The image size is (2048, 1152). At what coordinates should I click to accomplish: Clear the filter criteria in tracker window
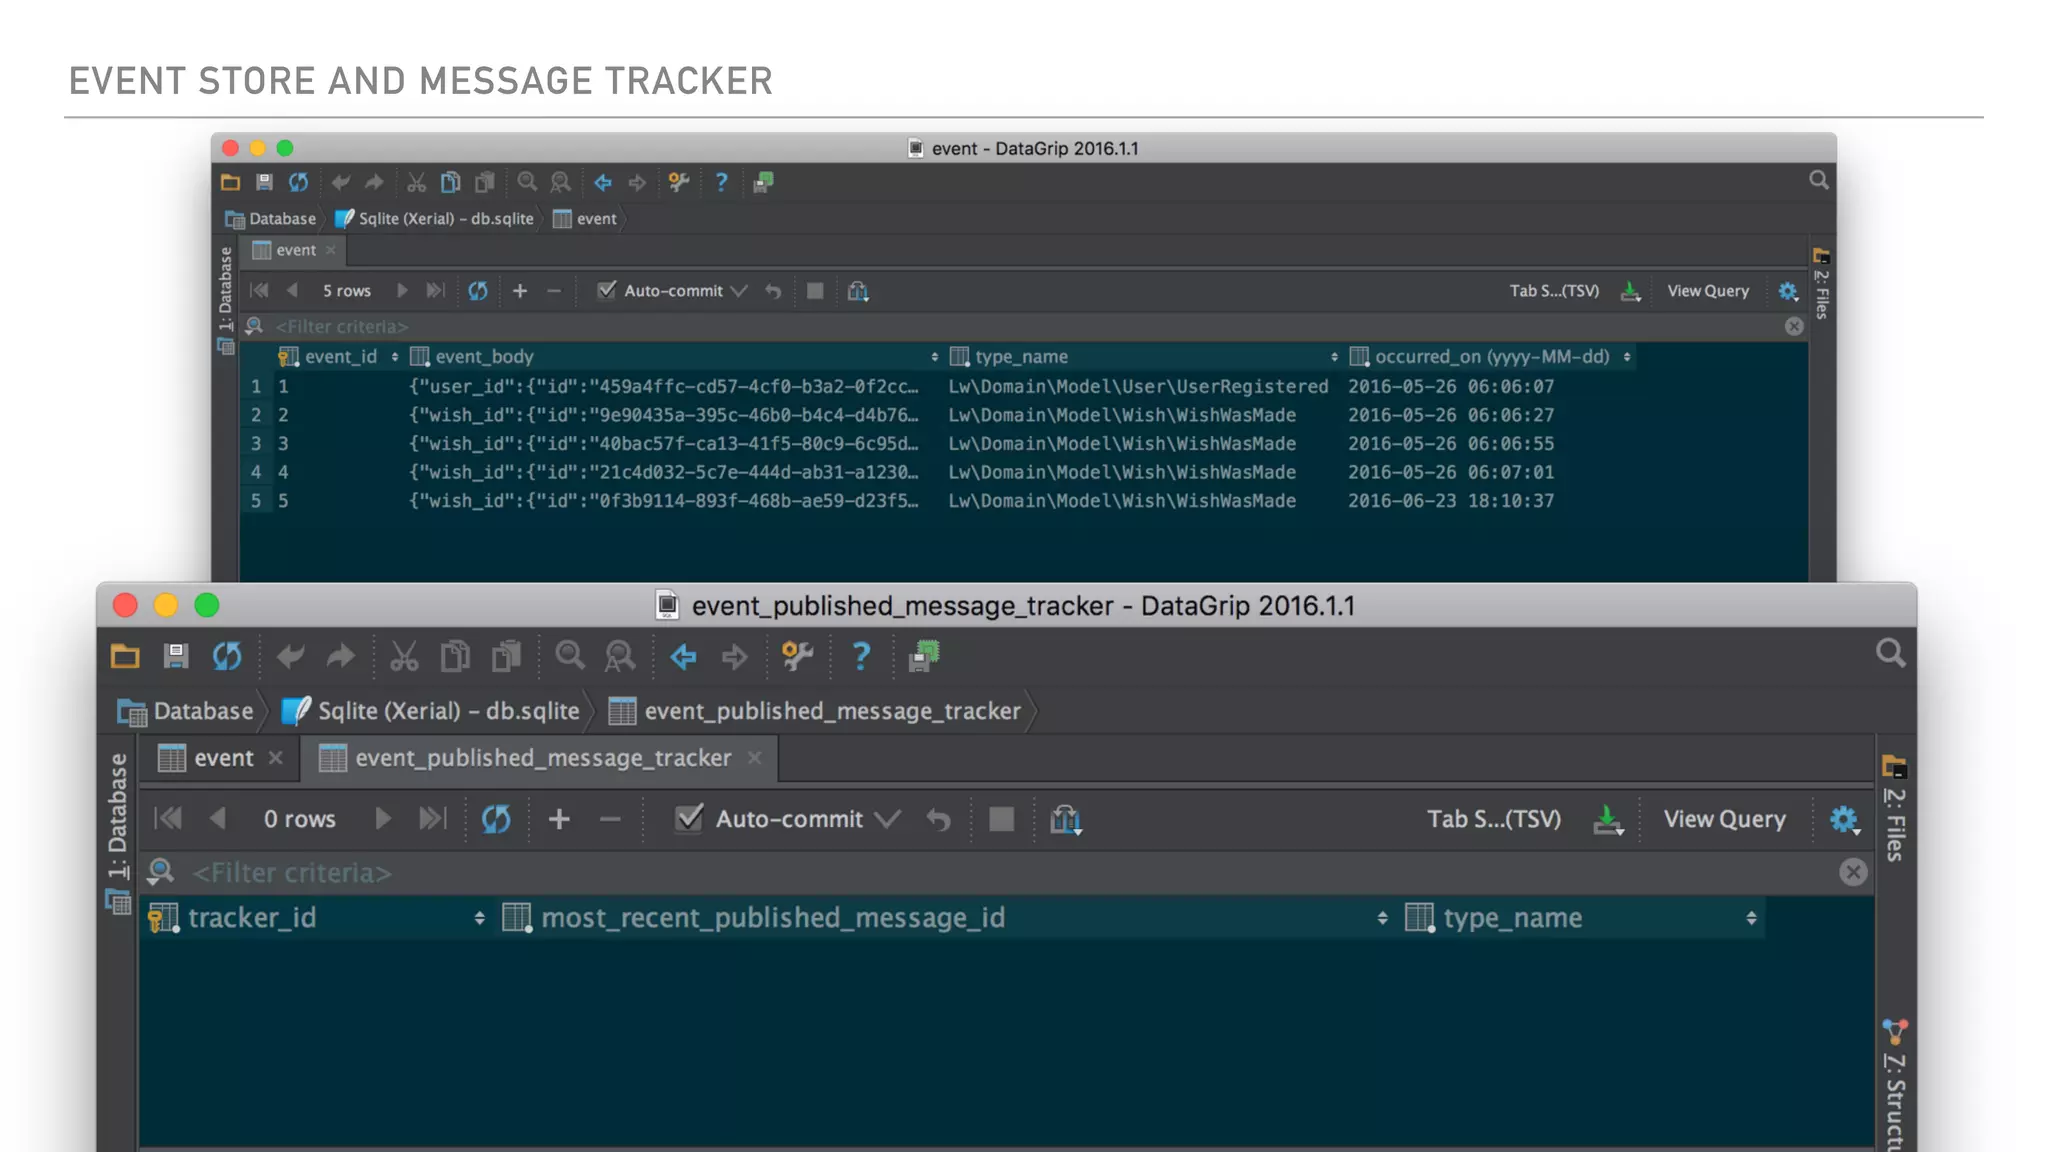click(1853, 872)
